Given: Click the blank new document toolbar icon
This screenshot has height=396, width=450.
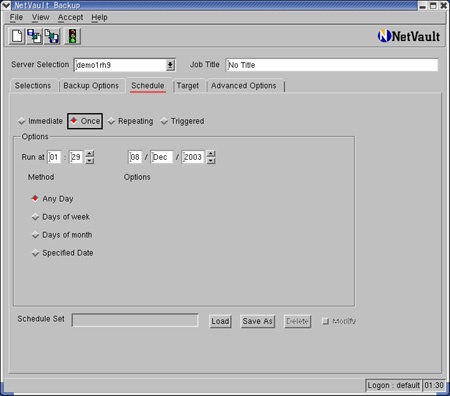Looking at the screenshot, I should 17,36.
